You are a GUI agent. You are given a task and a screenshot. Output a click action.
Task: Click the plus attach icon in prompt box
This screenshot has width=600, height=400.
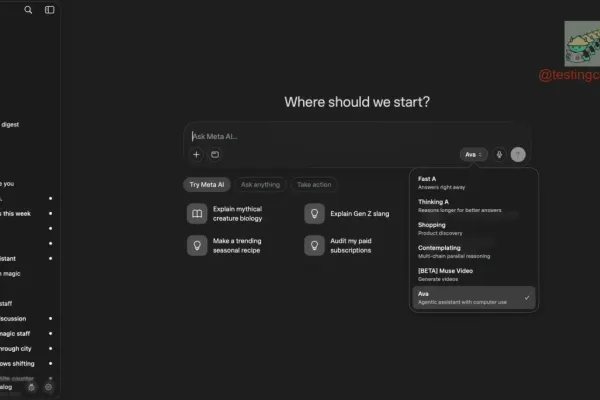pos(196,155)
